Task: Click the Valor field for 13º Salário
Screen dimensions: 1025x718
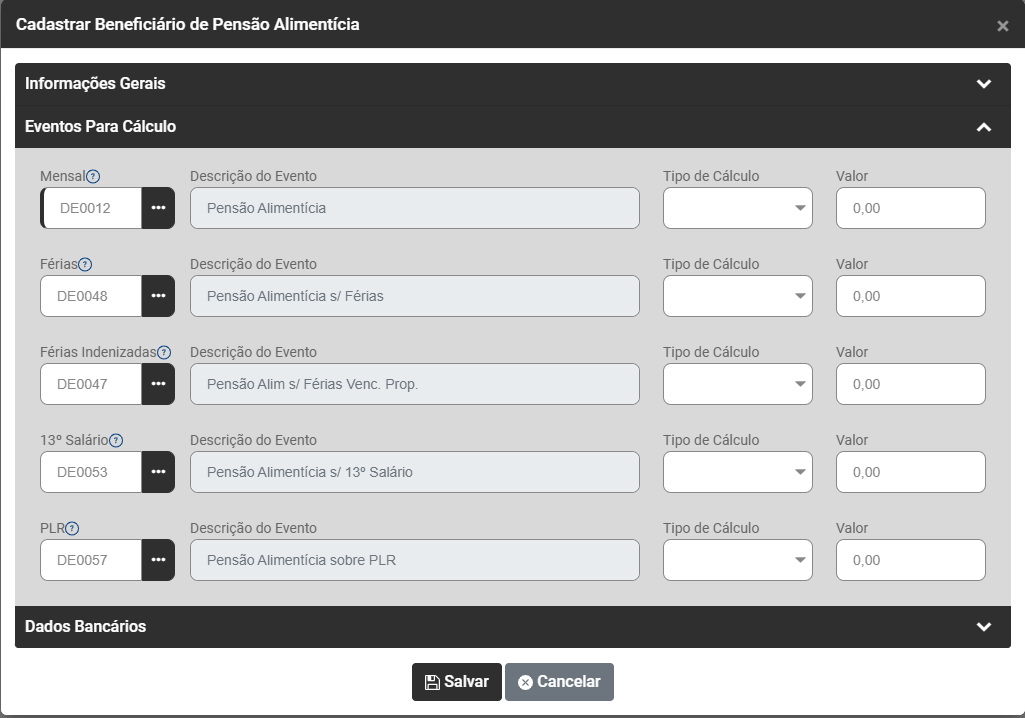Action: click(x=910, y=472)
